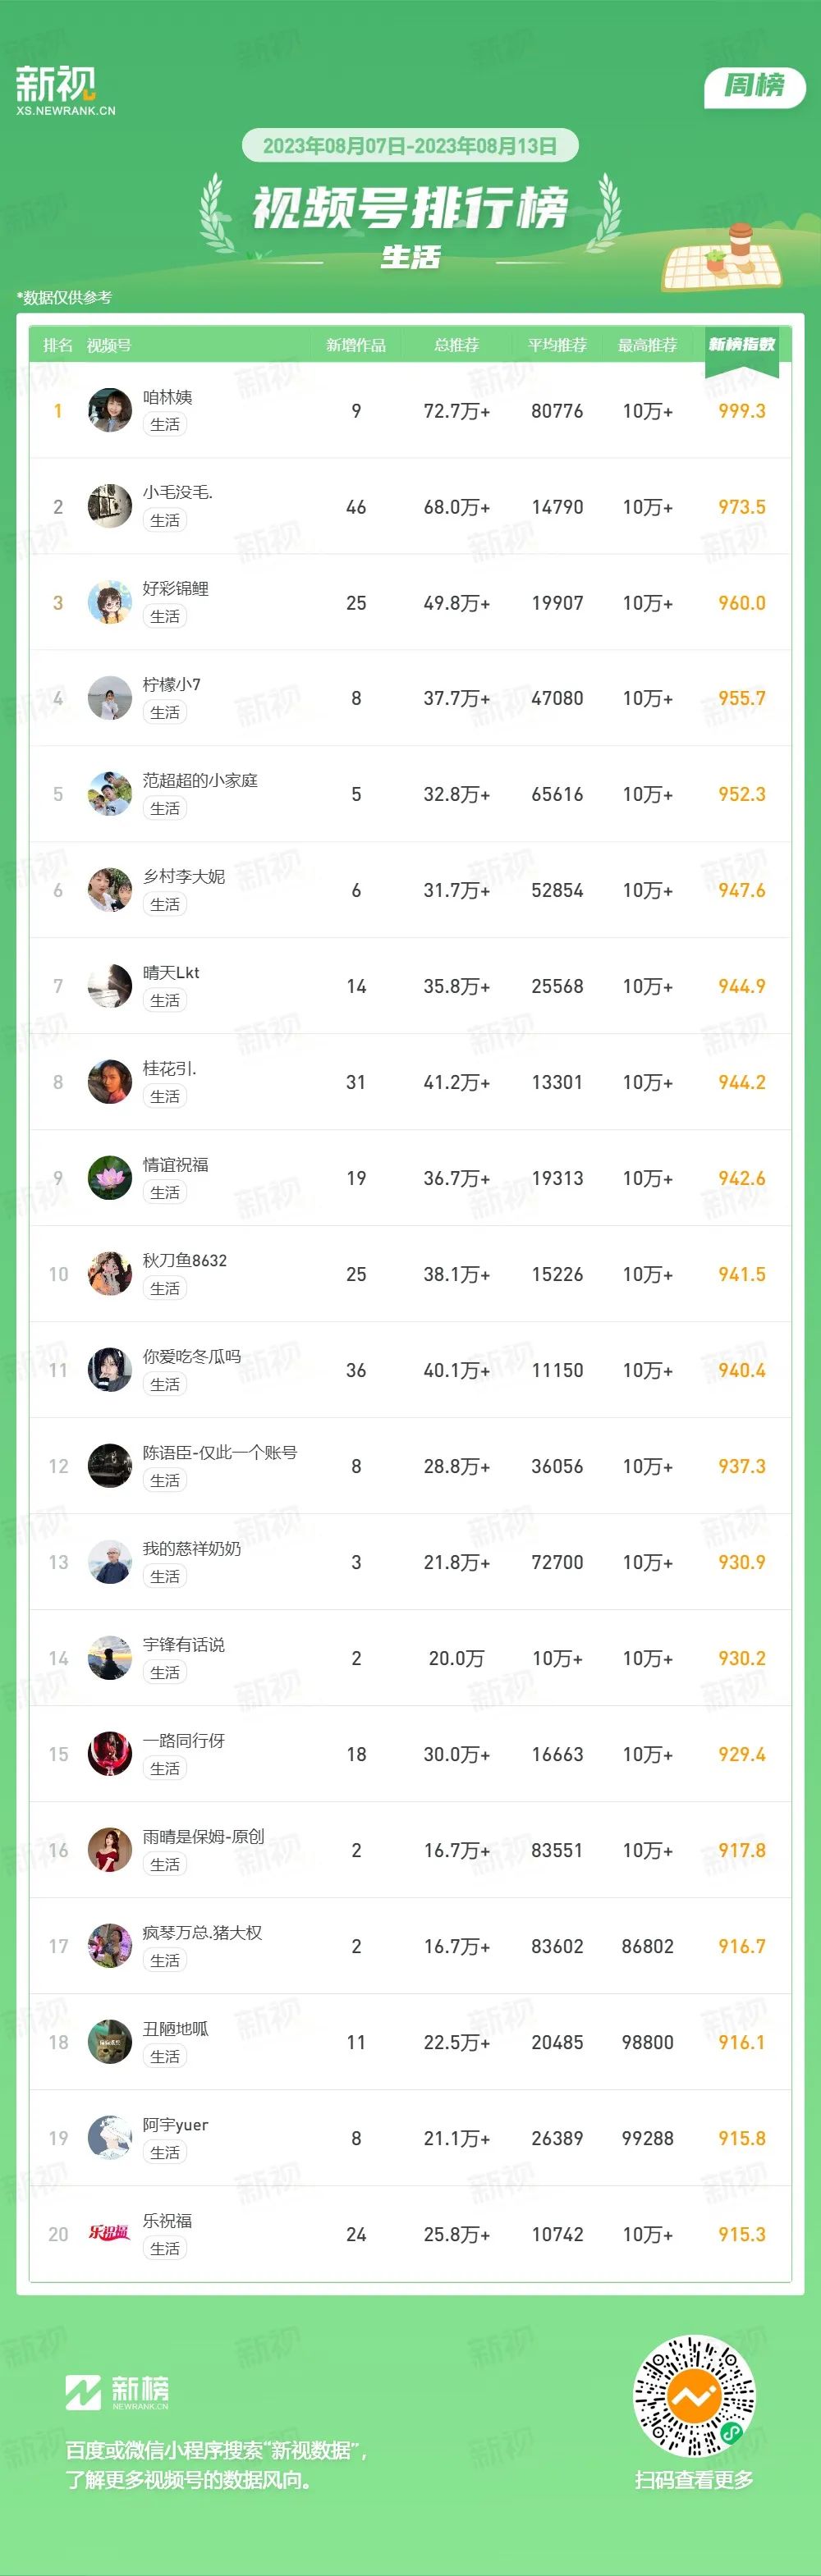Click 平均推荐 column header
This screenshot has height=2576, width=821.
click(557, 345)
